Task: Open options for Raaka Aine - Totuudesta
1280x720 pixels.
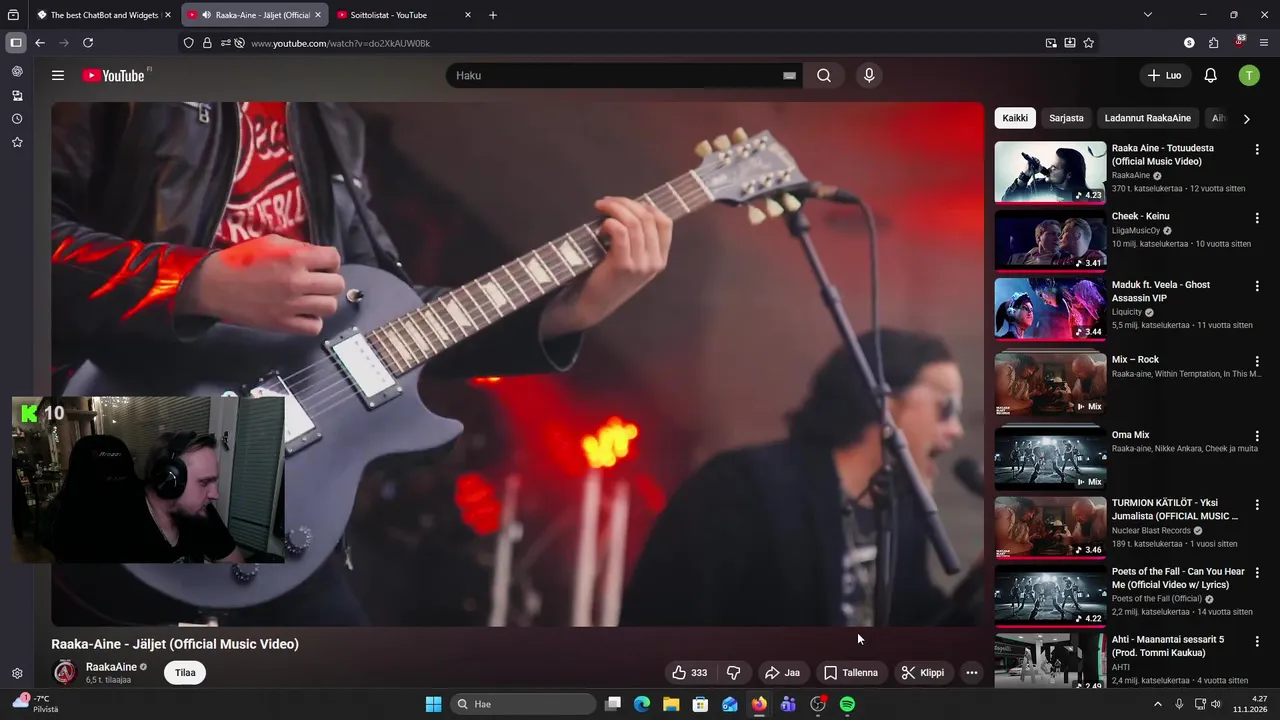Action: [x=1257, y=149]
